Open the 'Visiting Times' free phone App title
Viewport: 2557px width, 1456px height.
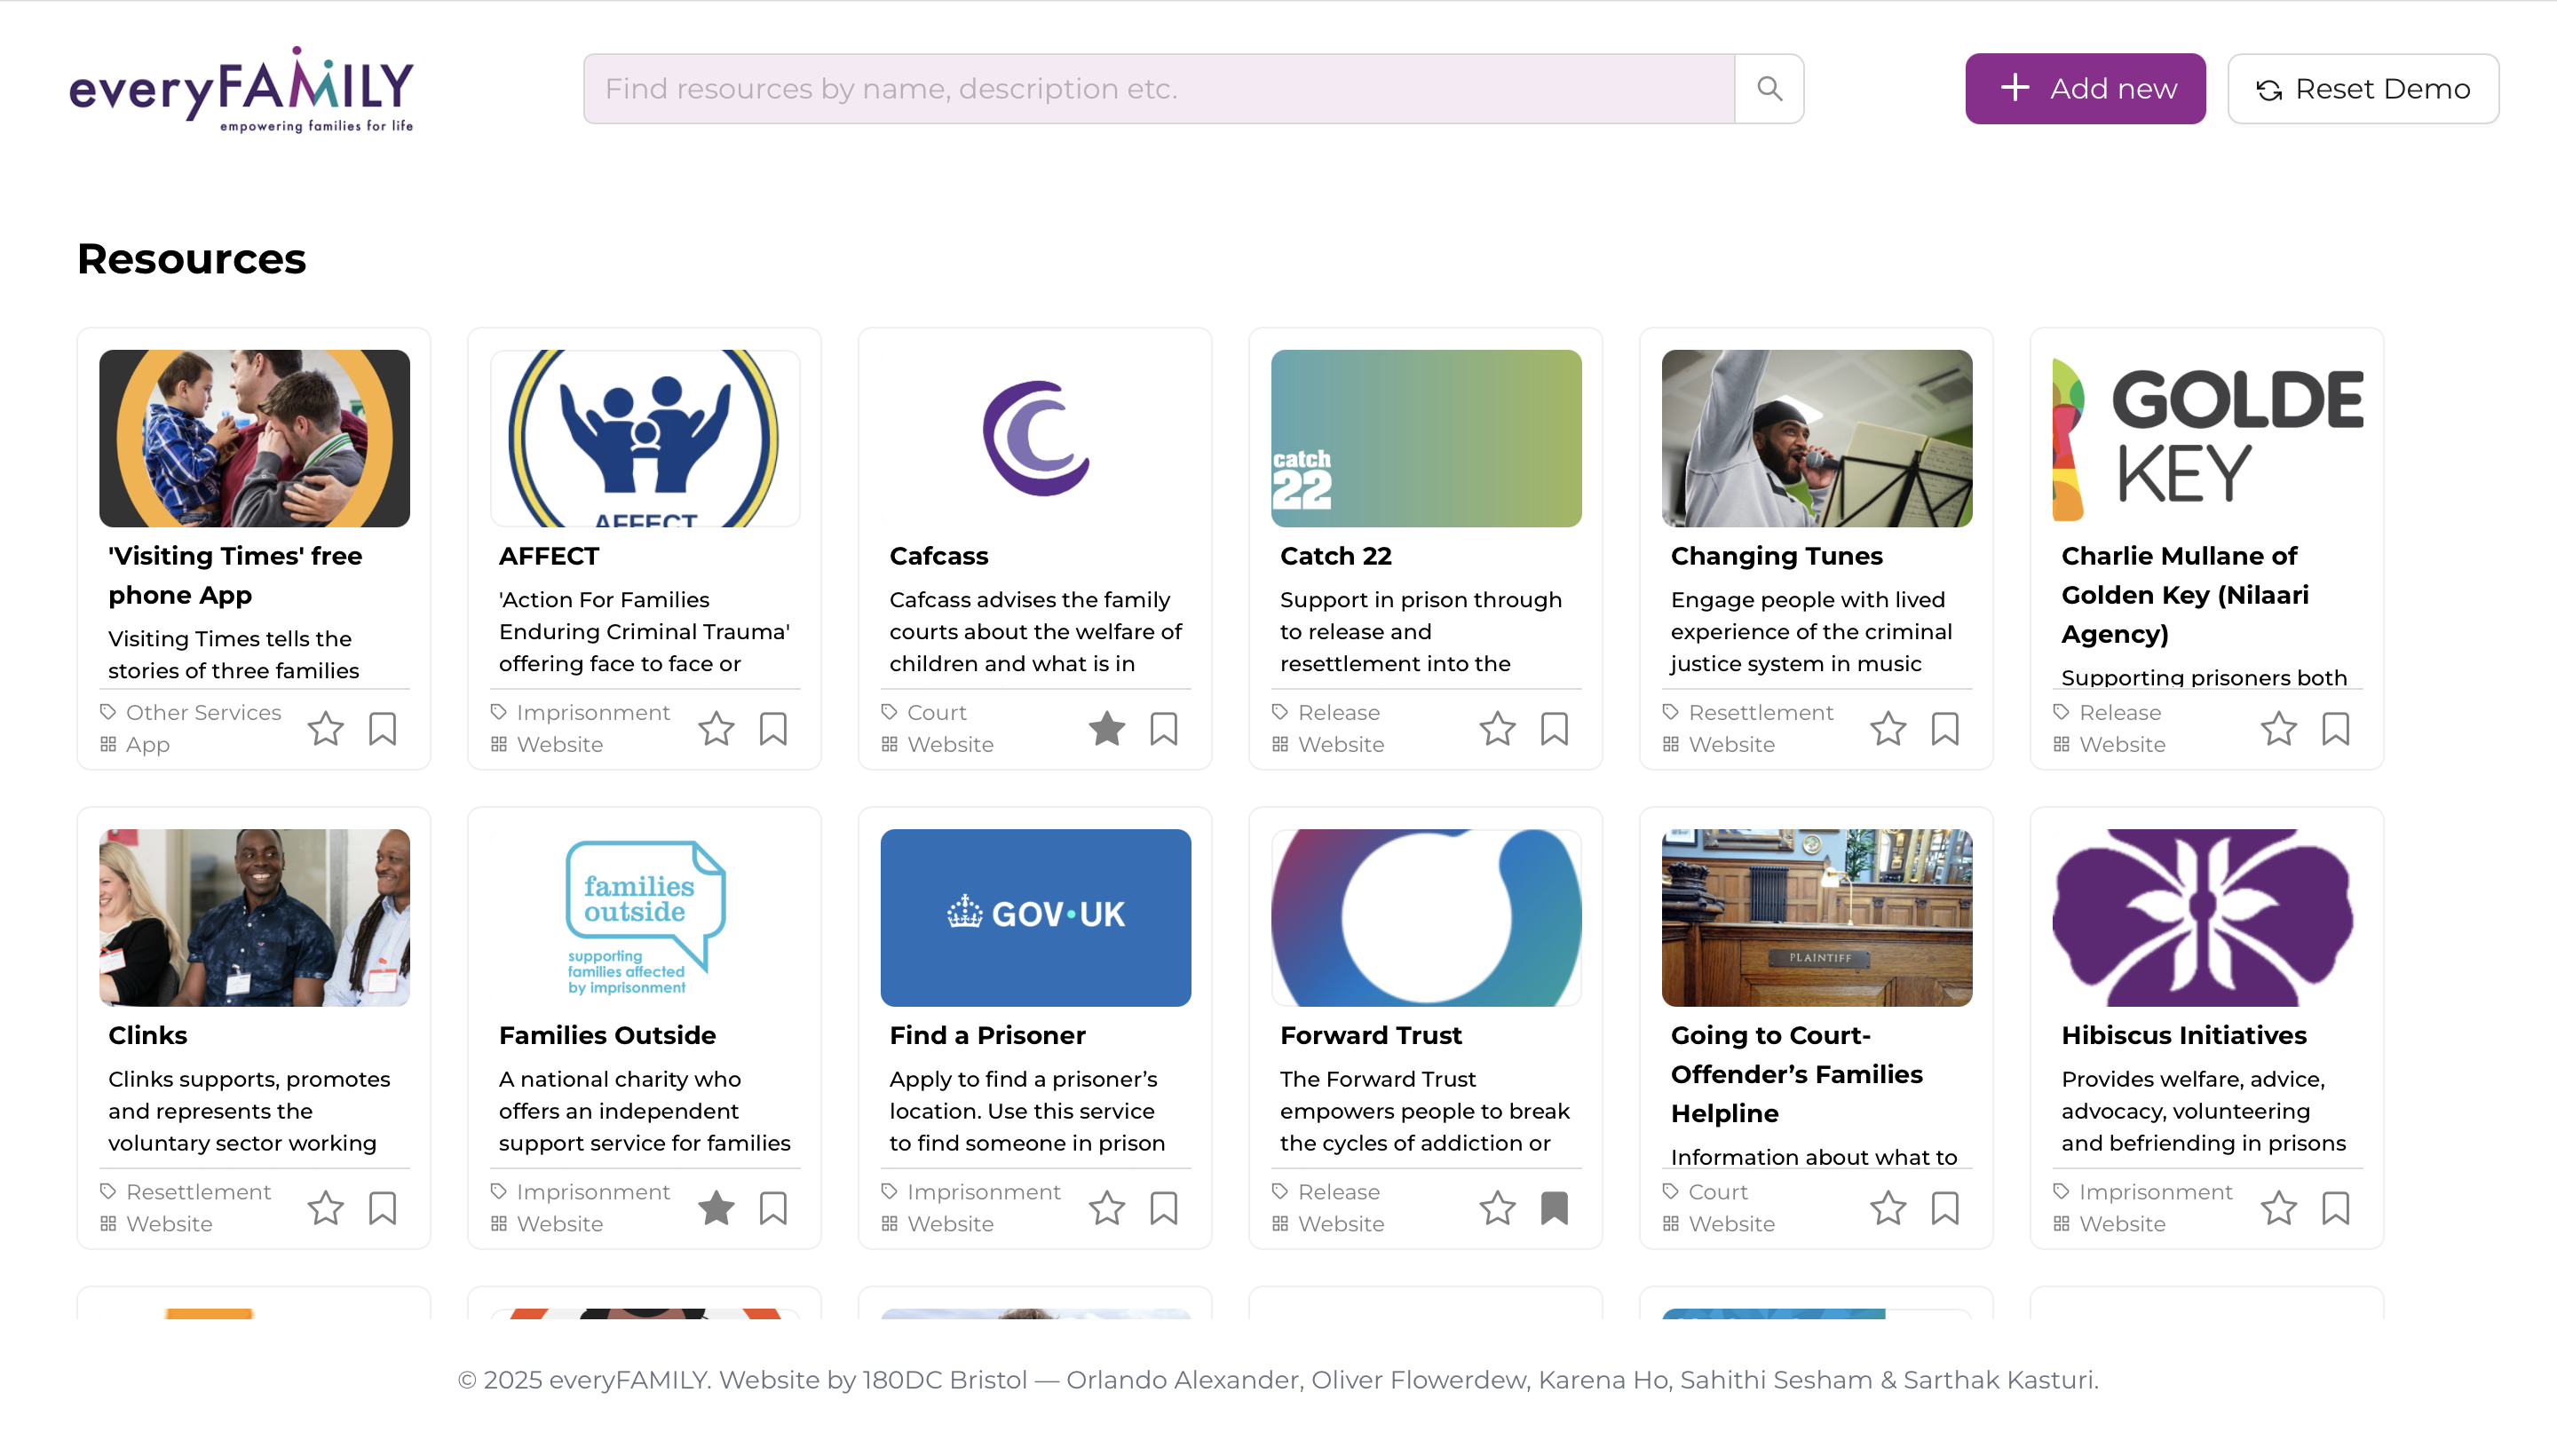[x=235, y=575]
